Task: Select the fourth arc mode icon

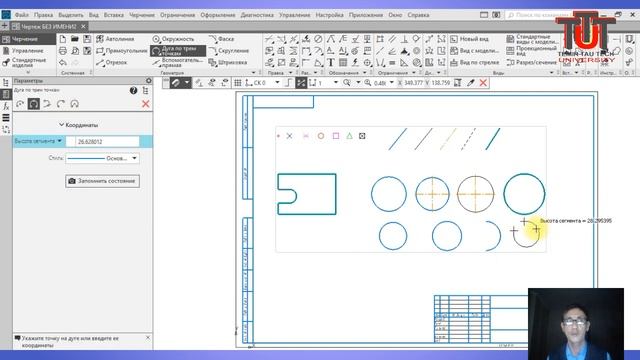Action: point(61,104)
